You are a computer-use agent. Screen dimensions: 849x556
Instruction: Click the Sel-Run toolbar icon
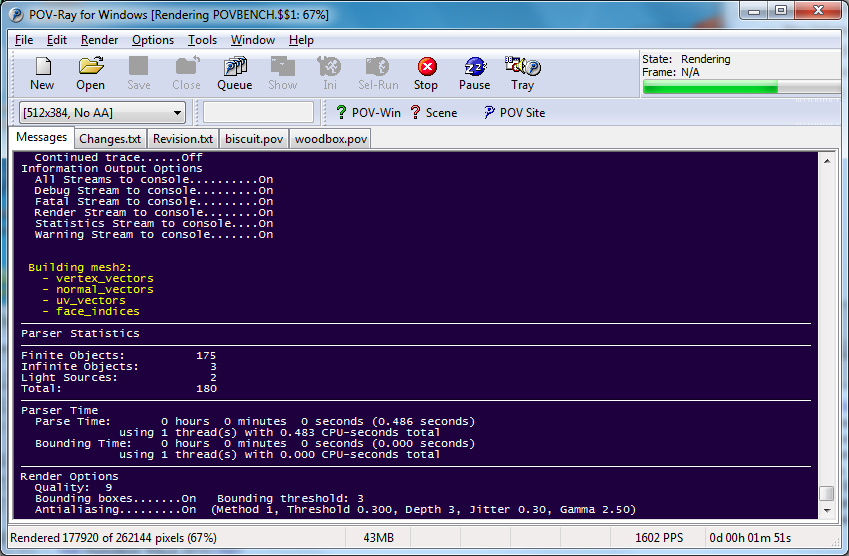click(378, 74)
